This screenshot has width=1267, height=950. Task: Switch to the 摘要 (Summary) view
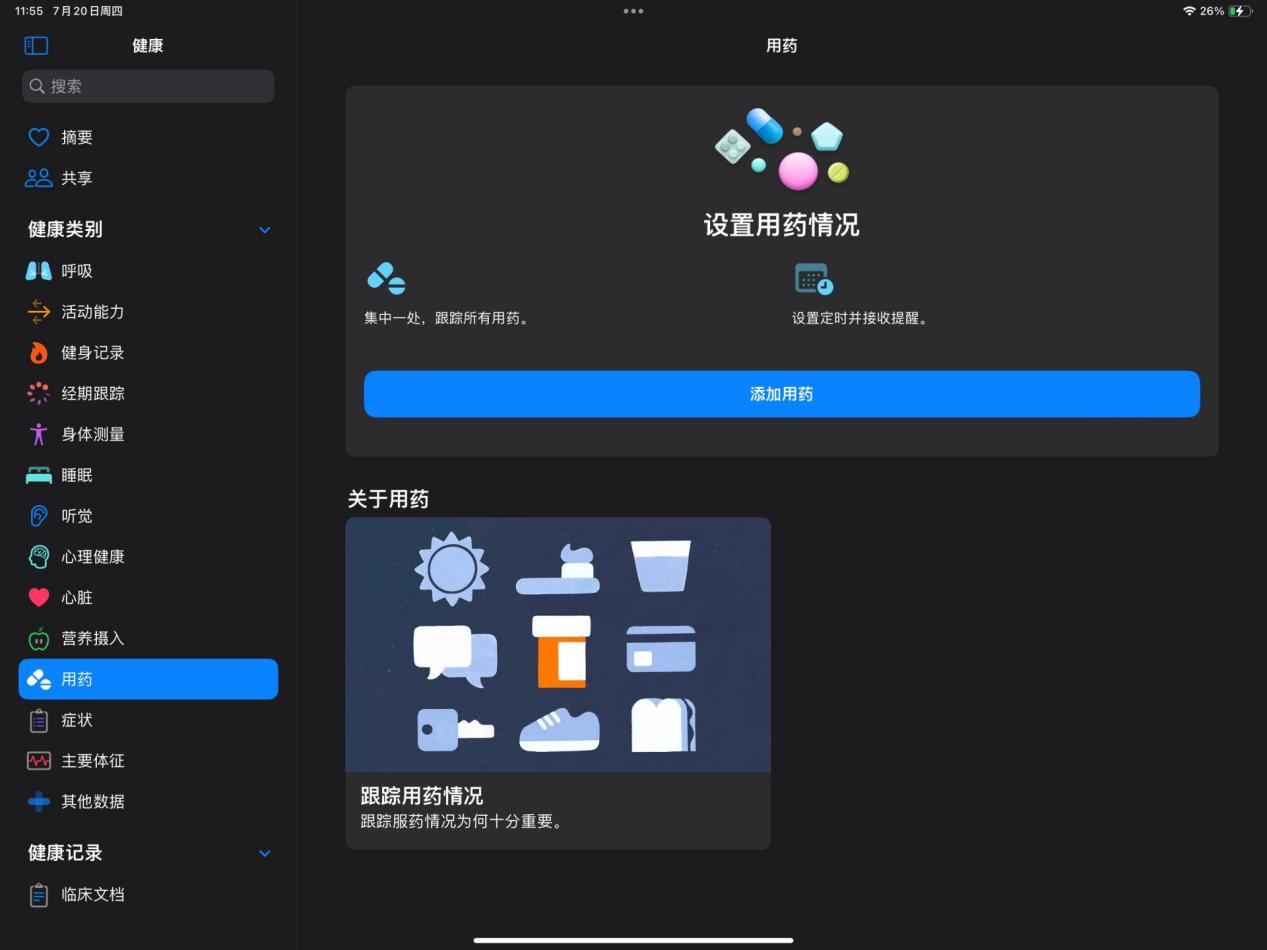tap(75, 137)
